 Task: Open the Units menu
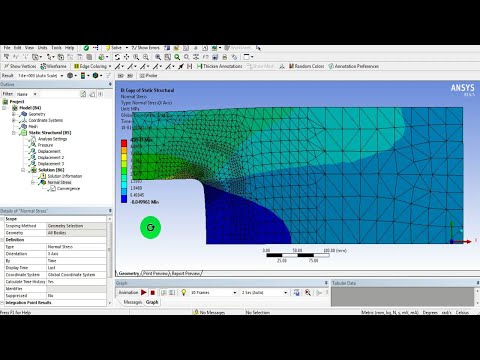coord(42,48)
